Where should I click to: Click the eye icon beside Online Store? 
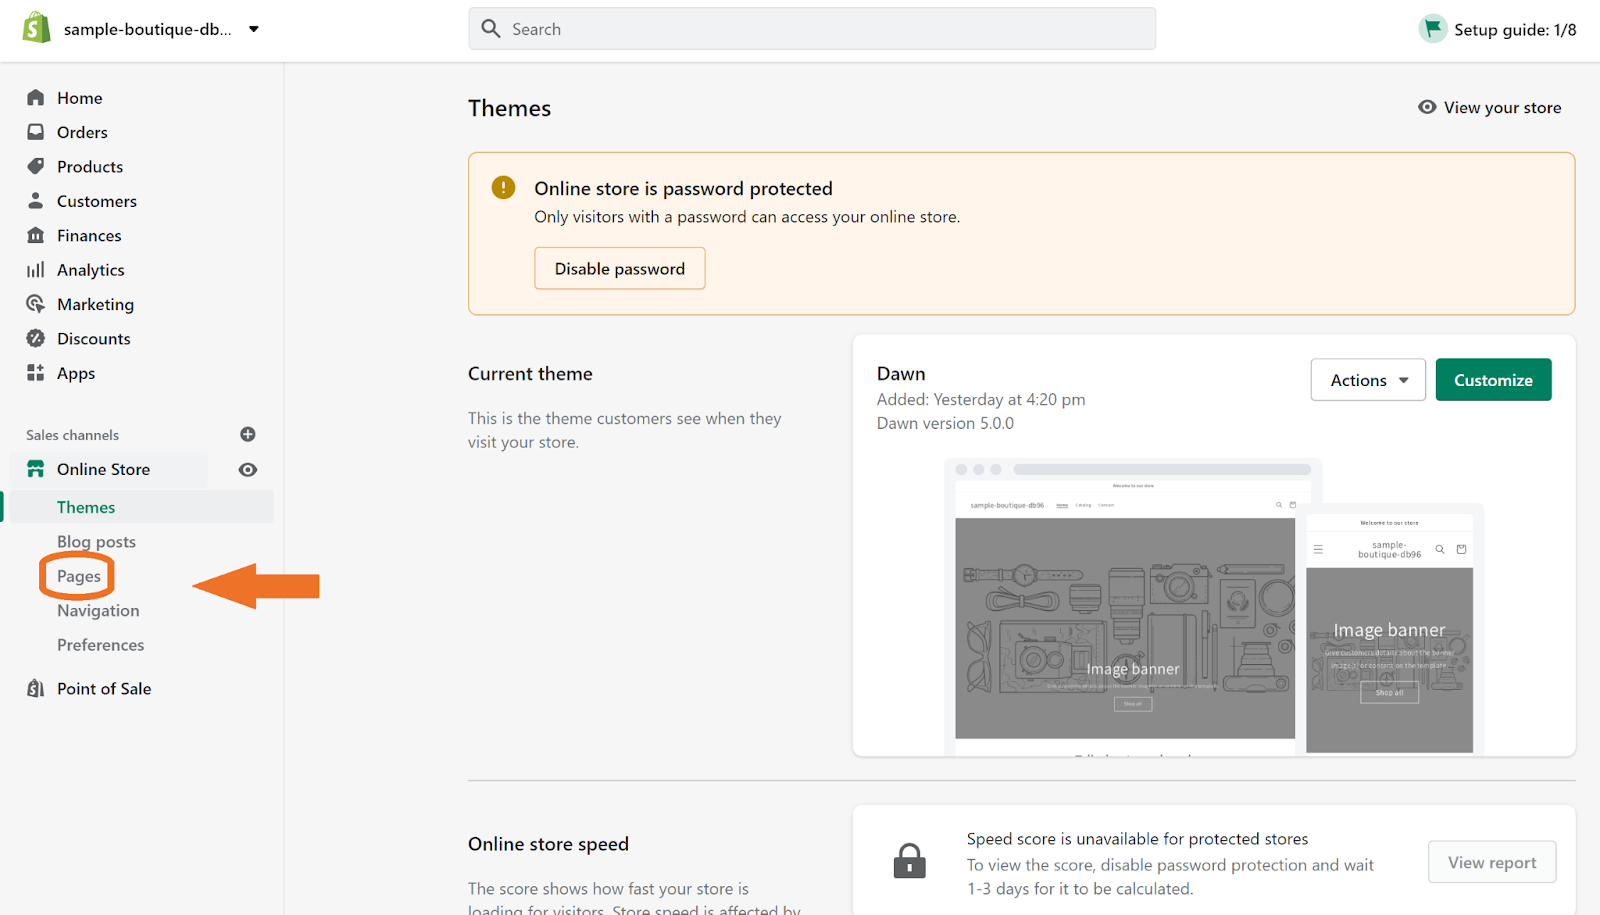(248, 470)
